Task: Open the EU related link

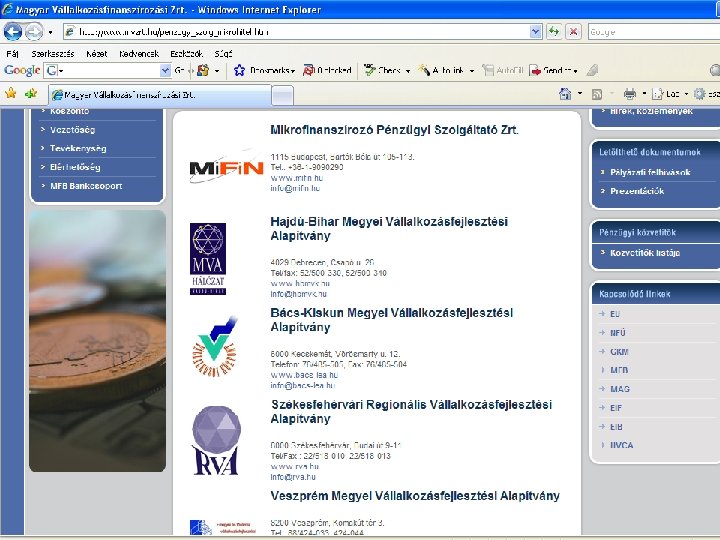Action: click(615, 314)
